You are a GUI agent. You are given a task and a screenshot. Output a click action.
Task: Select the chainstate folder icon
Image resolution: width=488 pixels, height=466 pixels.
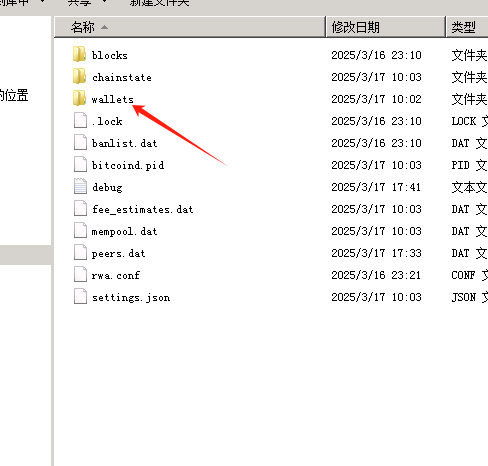click(x=79, y=76)
